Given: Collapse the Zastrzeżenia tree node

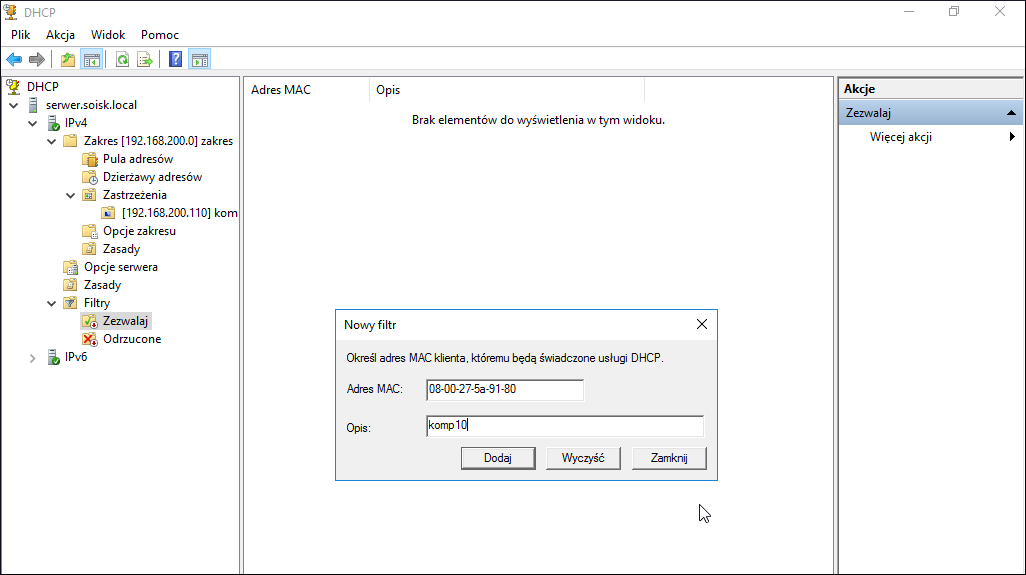Looking at the screenshot, I should [71, 196].
